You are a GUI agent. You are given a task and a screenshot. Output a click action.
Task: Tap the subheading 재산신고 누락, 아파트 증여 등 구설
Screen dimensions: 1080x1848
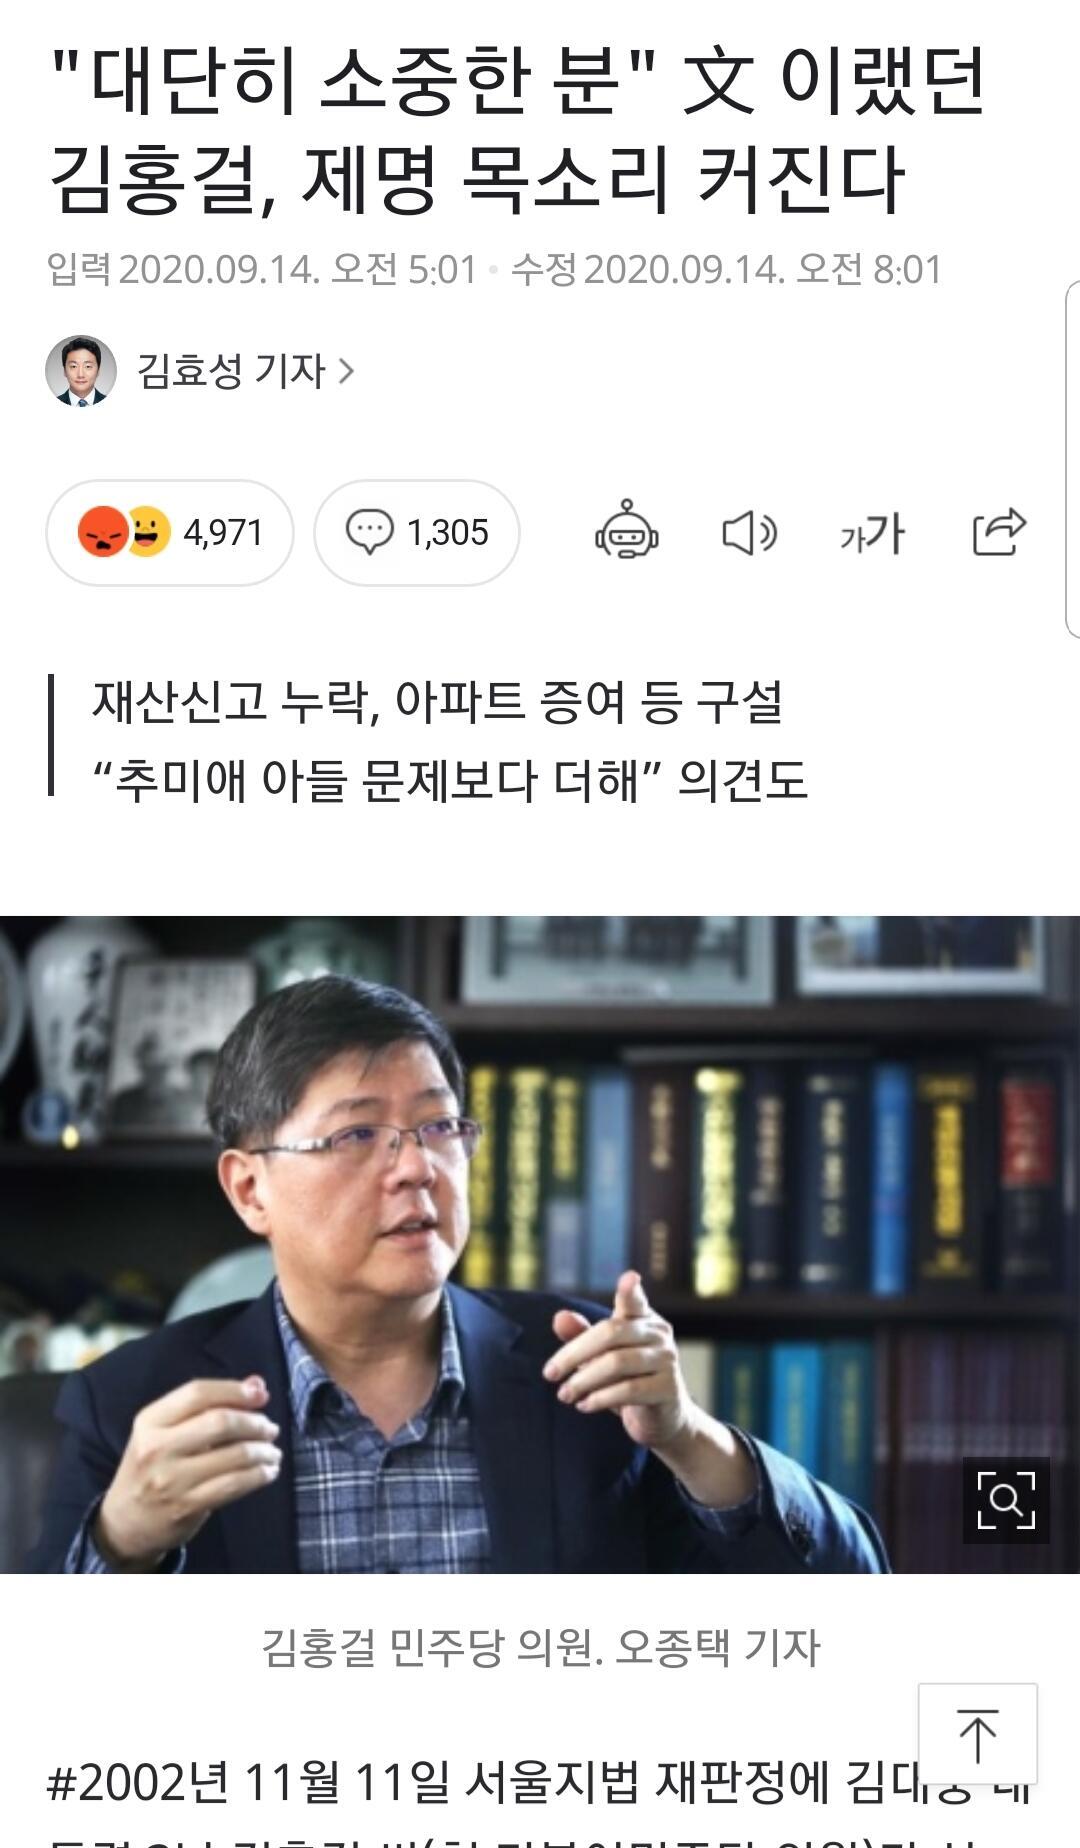[437, 701]
